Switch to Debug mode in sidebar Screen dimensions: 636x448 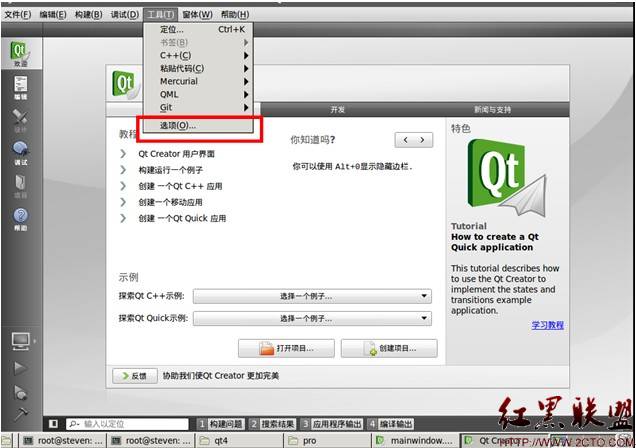[x=20, y=153]
